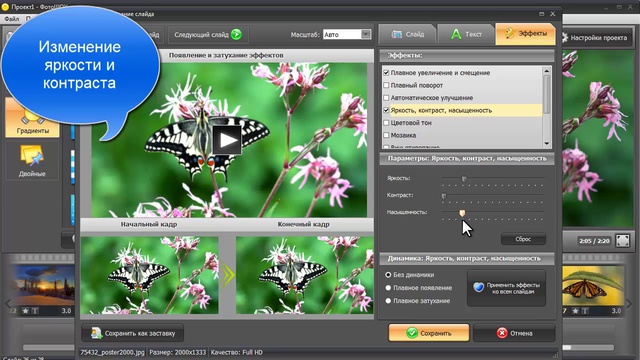Click timeline scroll left arrow
The image size is (640, 360).
pos(7,304)
